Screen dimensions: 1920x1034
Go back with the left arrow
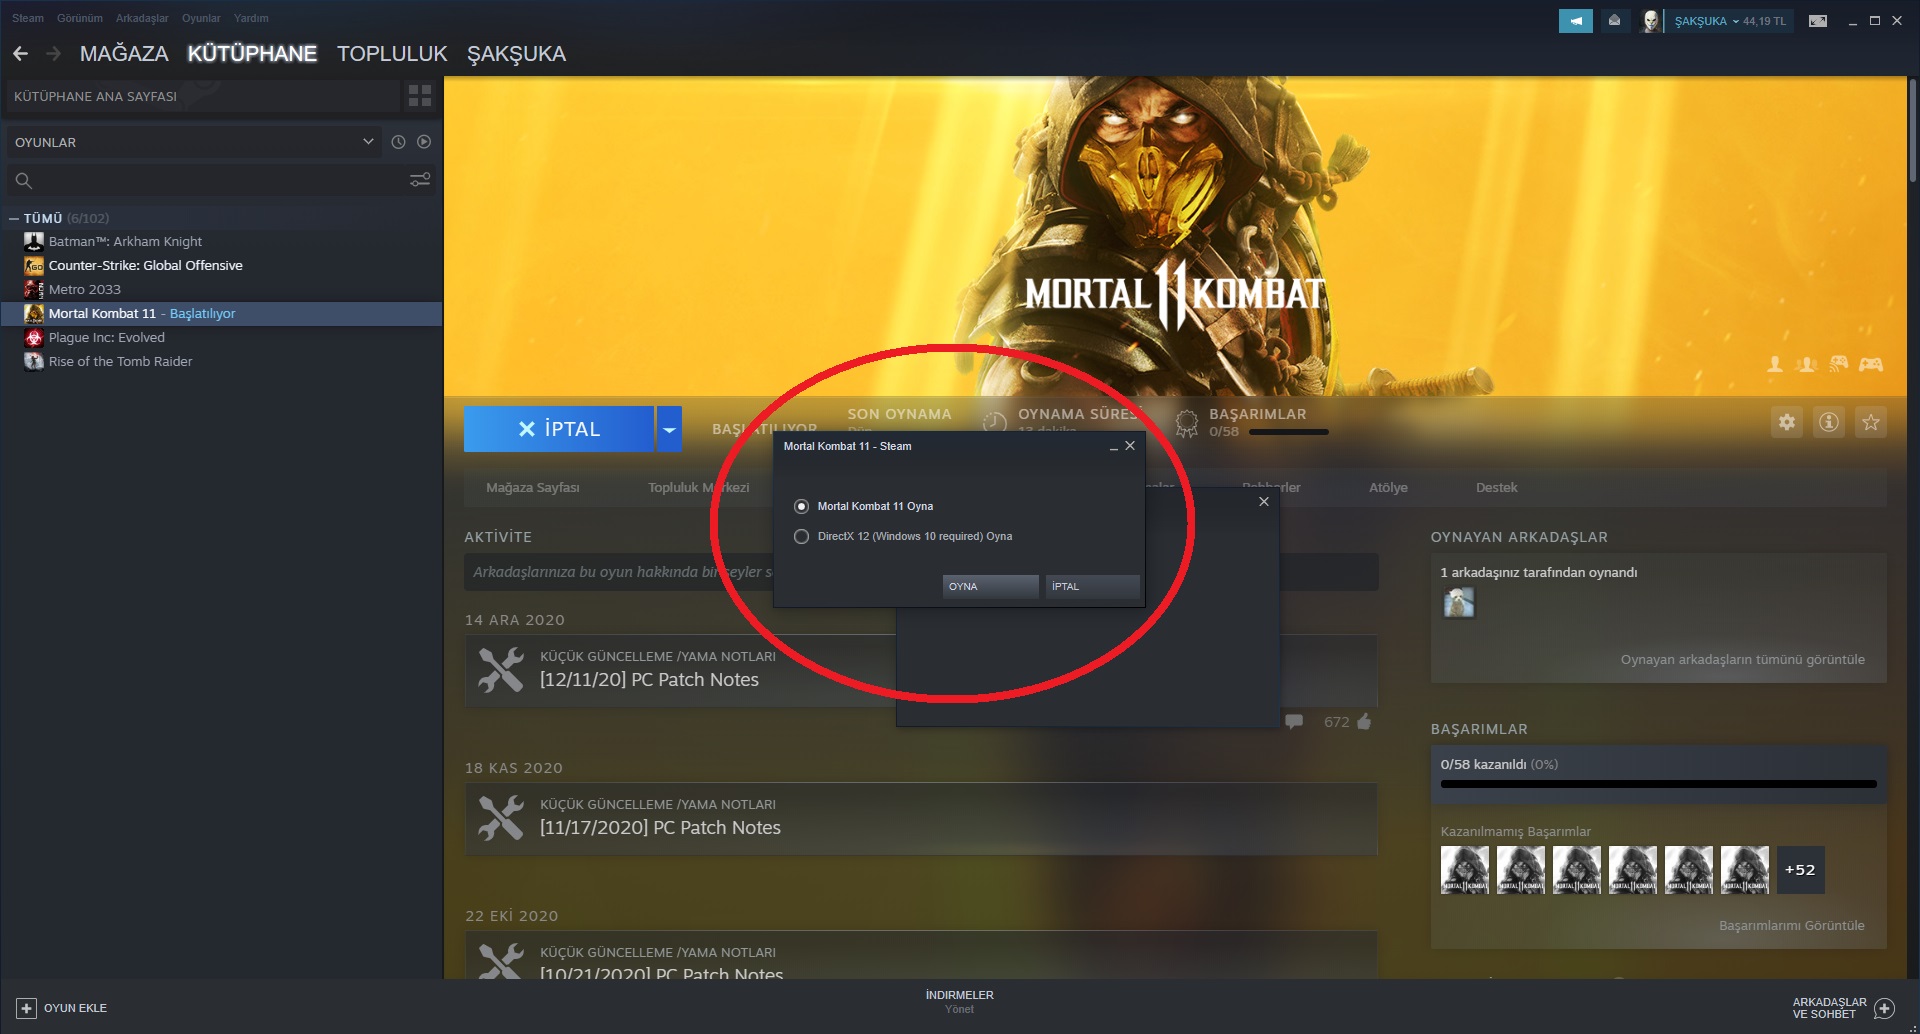click(20, 54)
